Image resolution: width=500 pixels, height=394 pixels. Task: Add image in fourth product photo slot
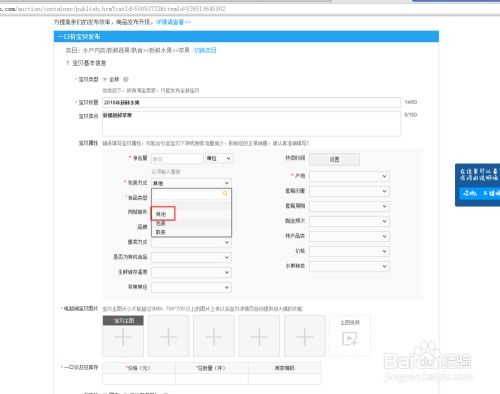point(259,336)
